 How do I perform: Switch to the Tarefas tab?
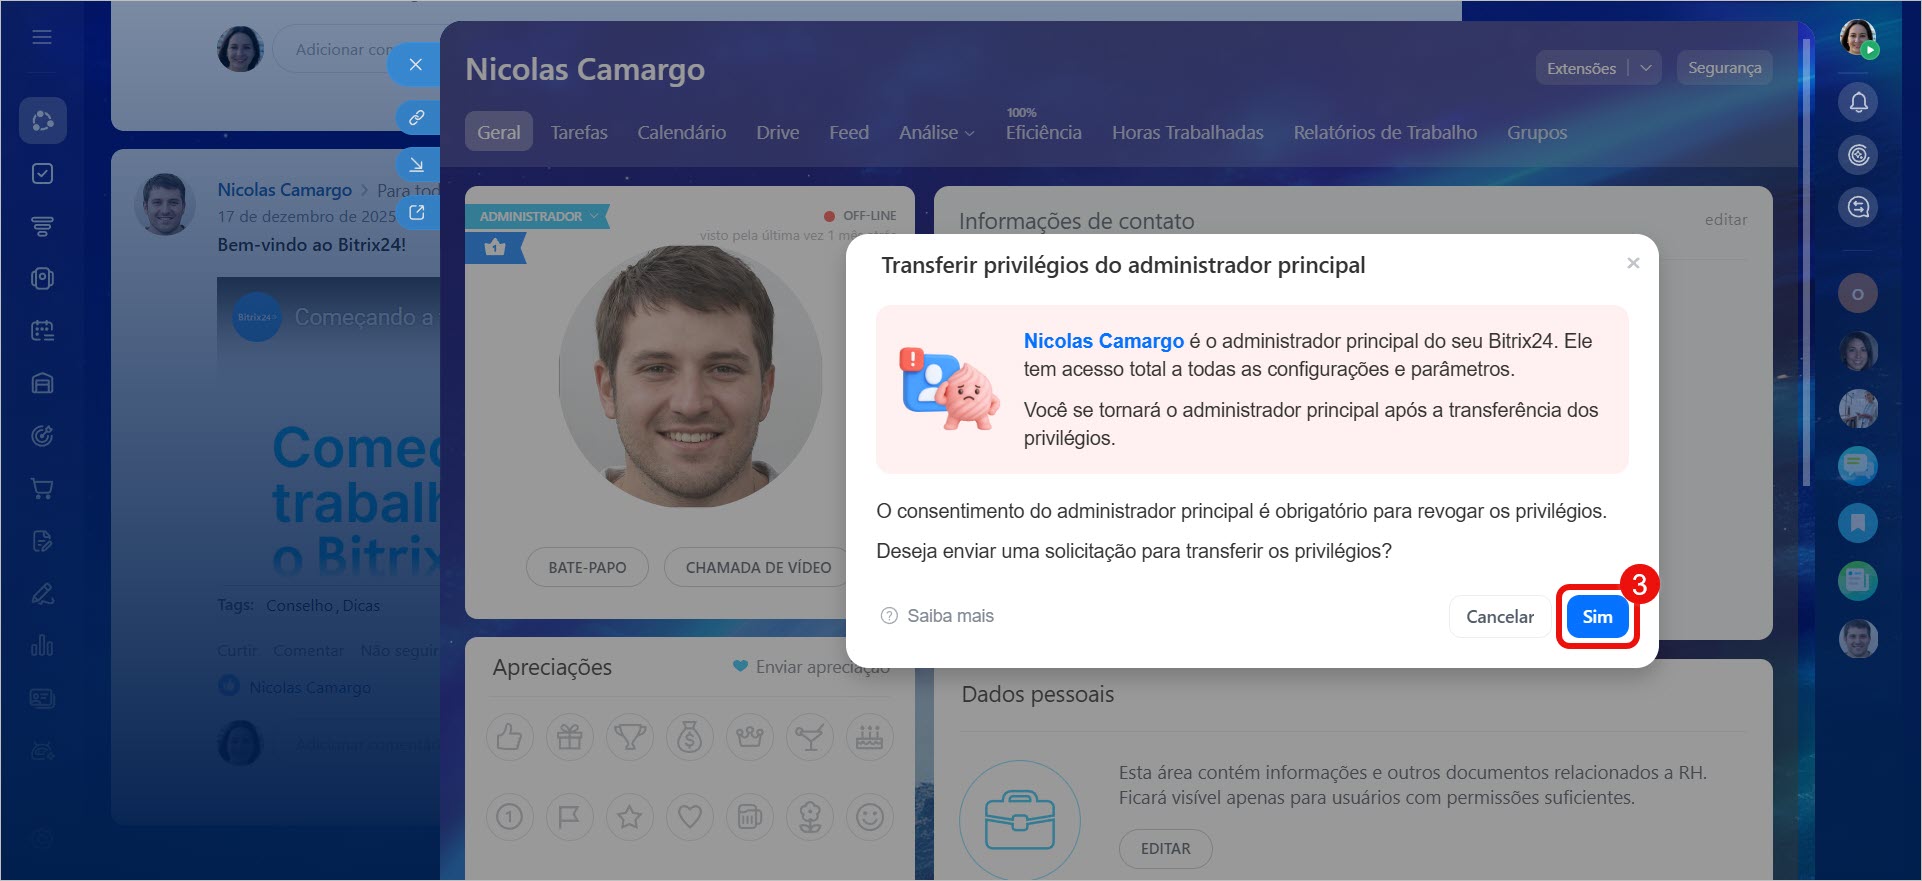click(x=579, y=133)
